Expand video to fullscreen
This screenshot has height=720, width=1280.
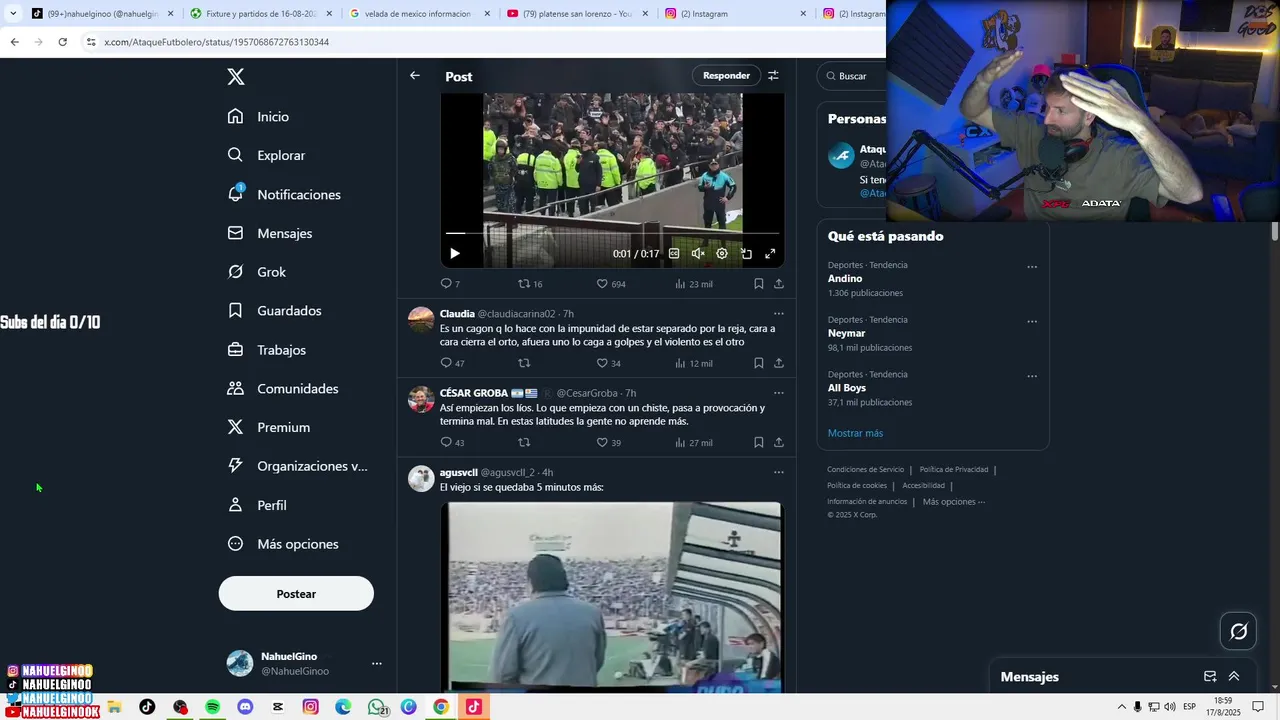click(x=770, y=254)
